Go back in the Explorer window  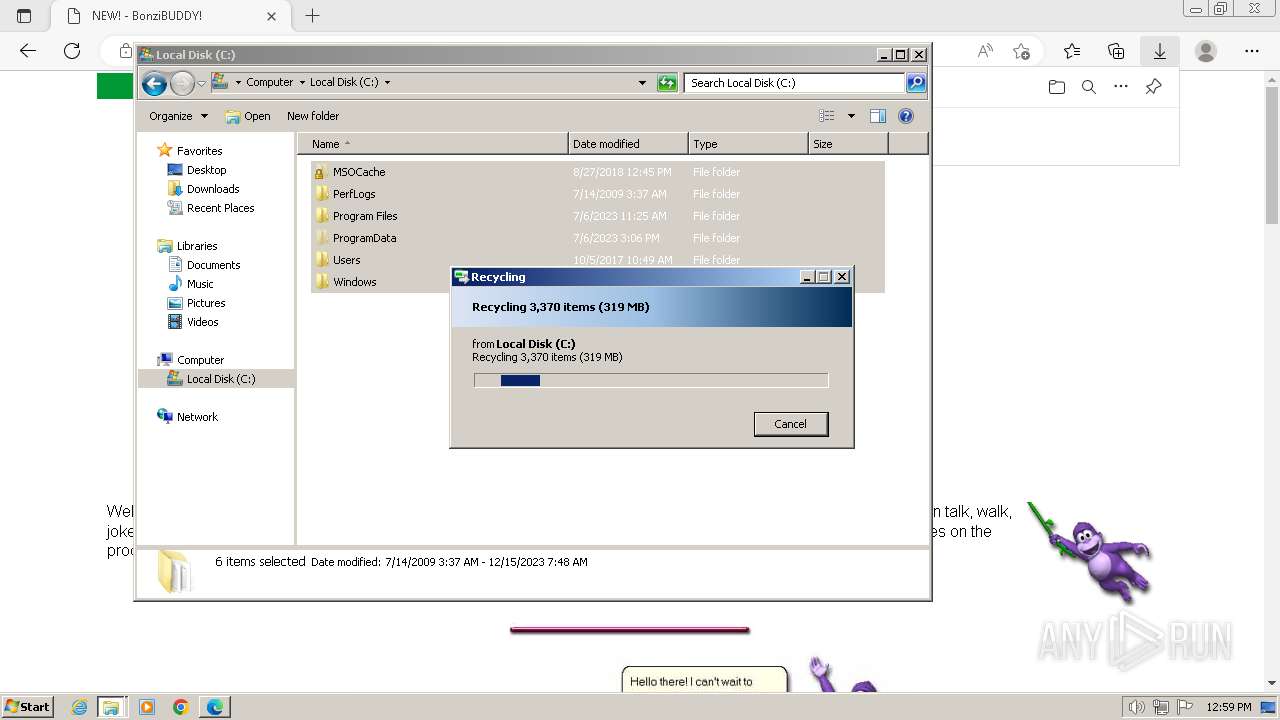pyautogui.click(x=154, y=84)
